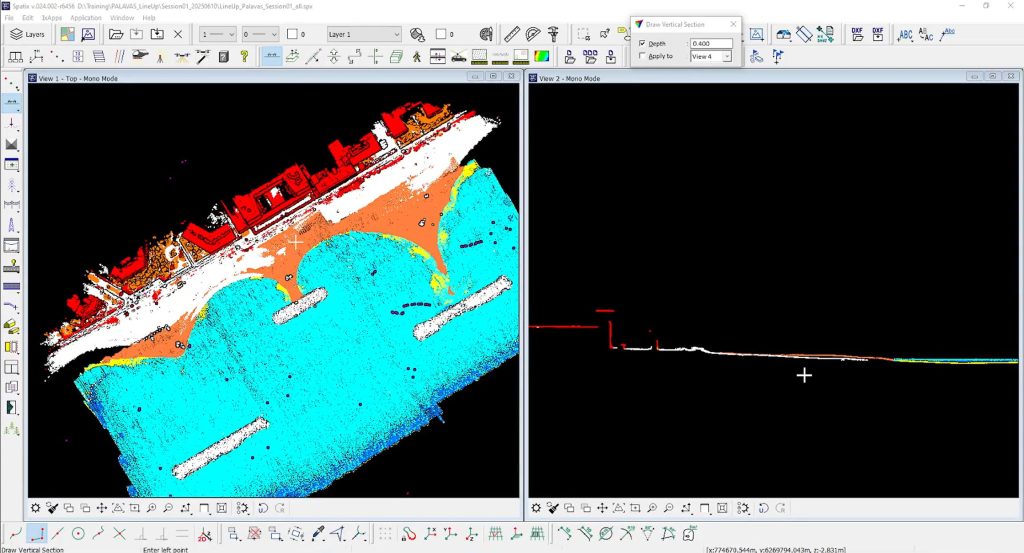Click View 1 zoom out magnifier
Screen dimensions: 1024x553
[168, 508]
